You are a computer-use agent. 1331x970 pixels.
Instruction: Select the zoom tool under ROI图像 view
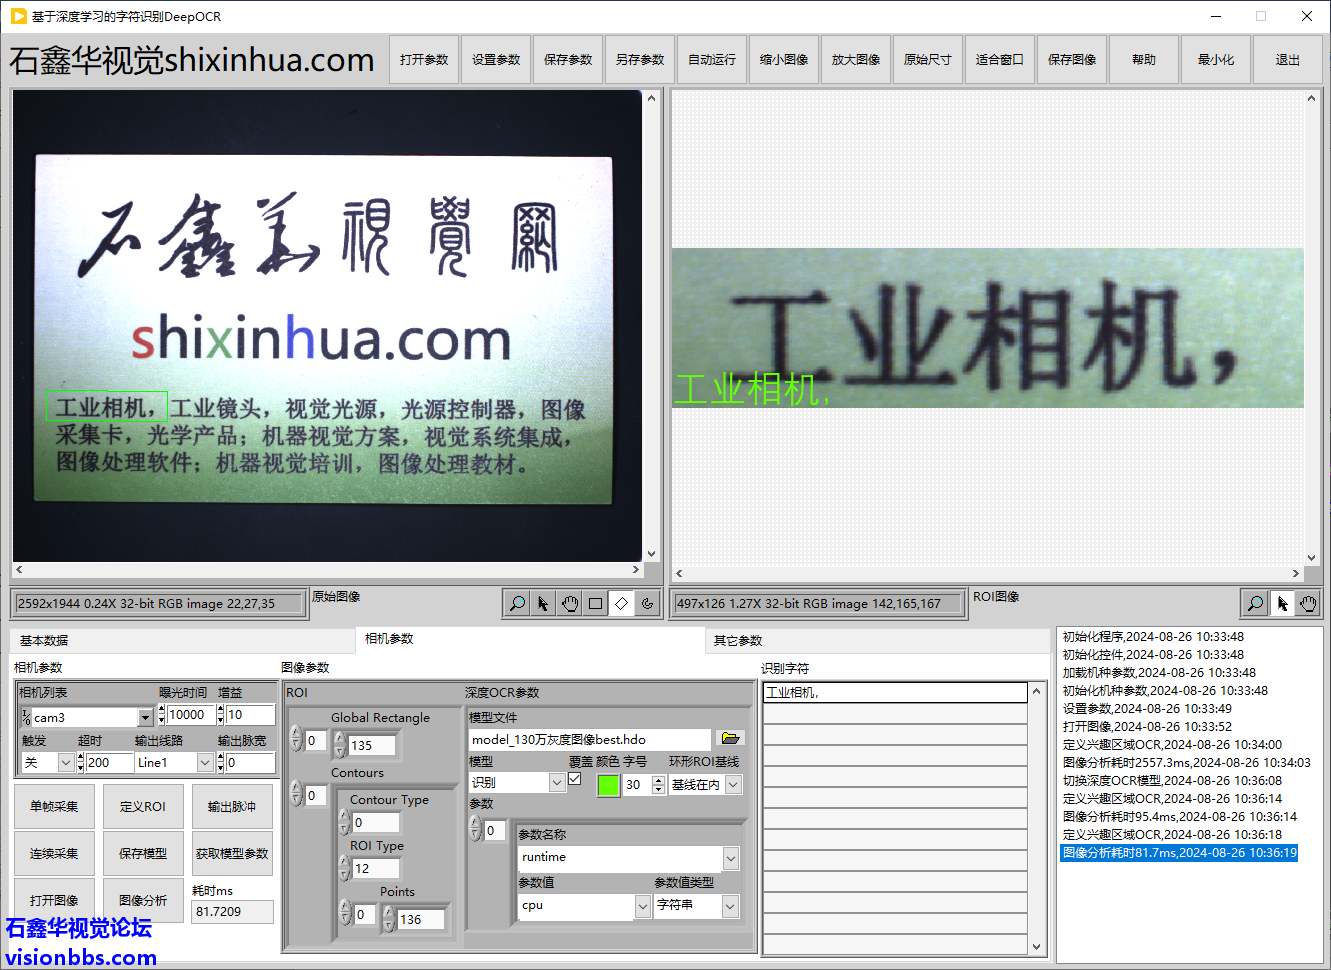point(1255,603)
